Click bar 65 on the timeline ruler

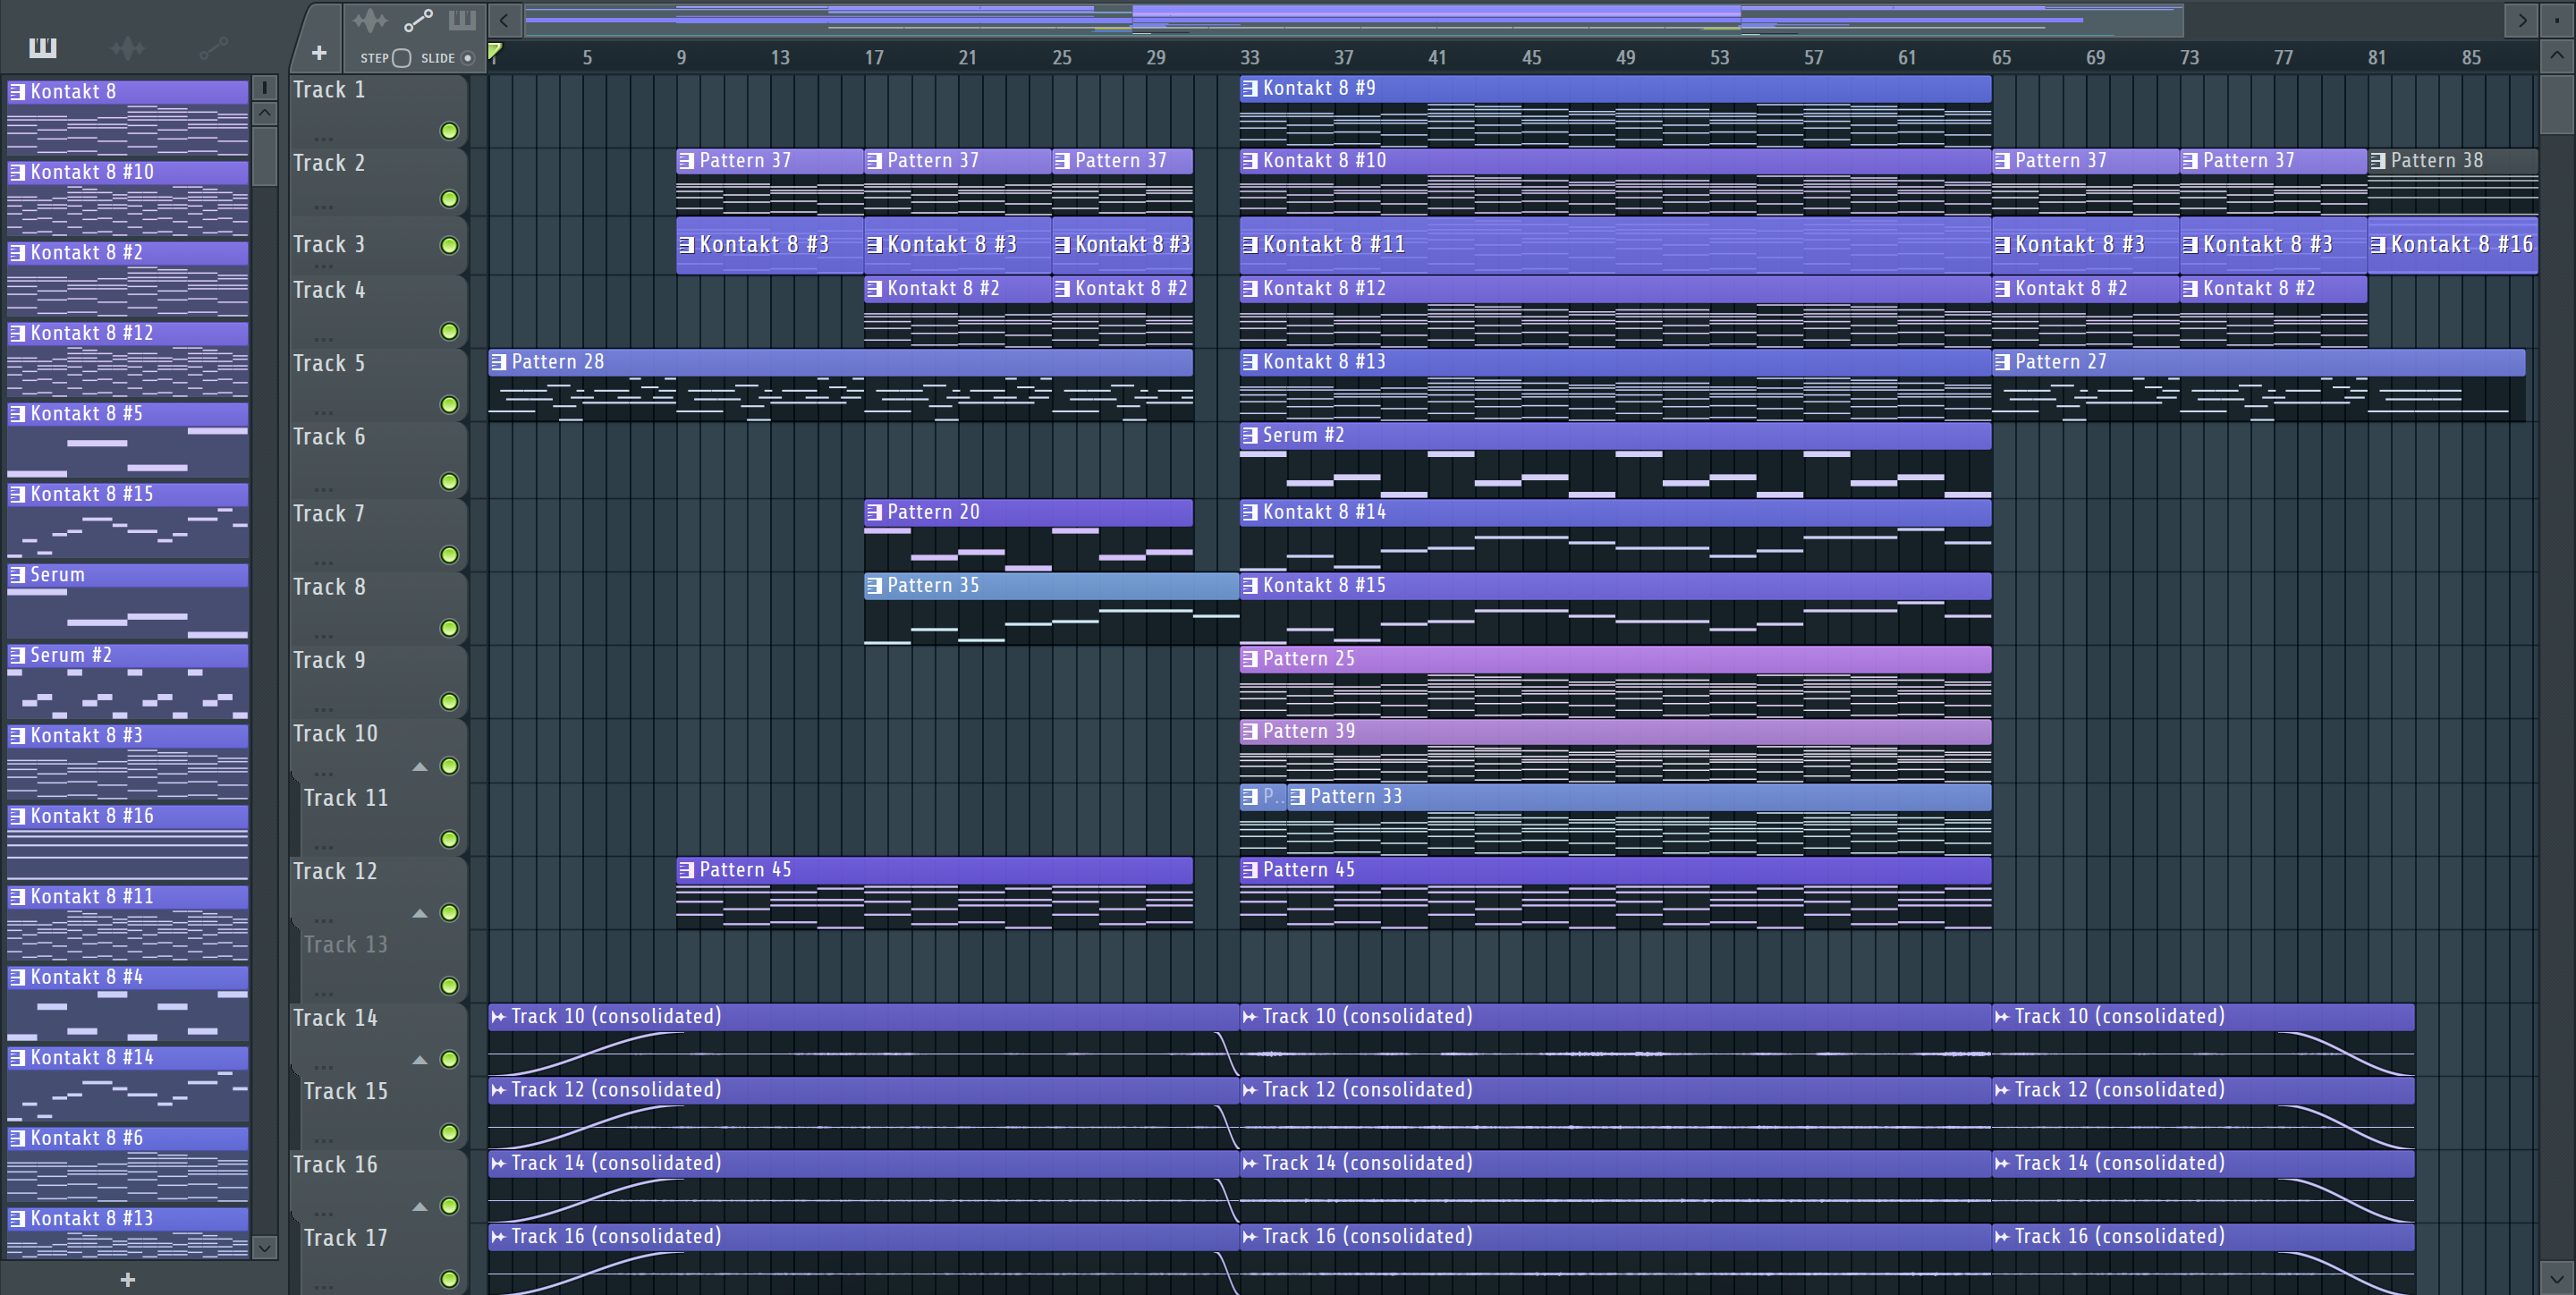pos(2001,58)
